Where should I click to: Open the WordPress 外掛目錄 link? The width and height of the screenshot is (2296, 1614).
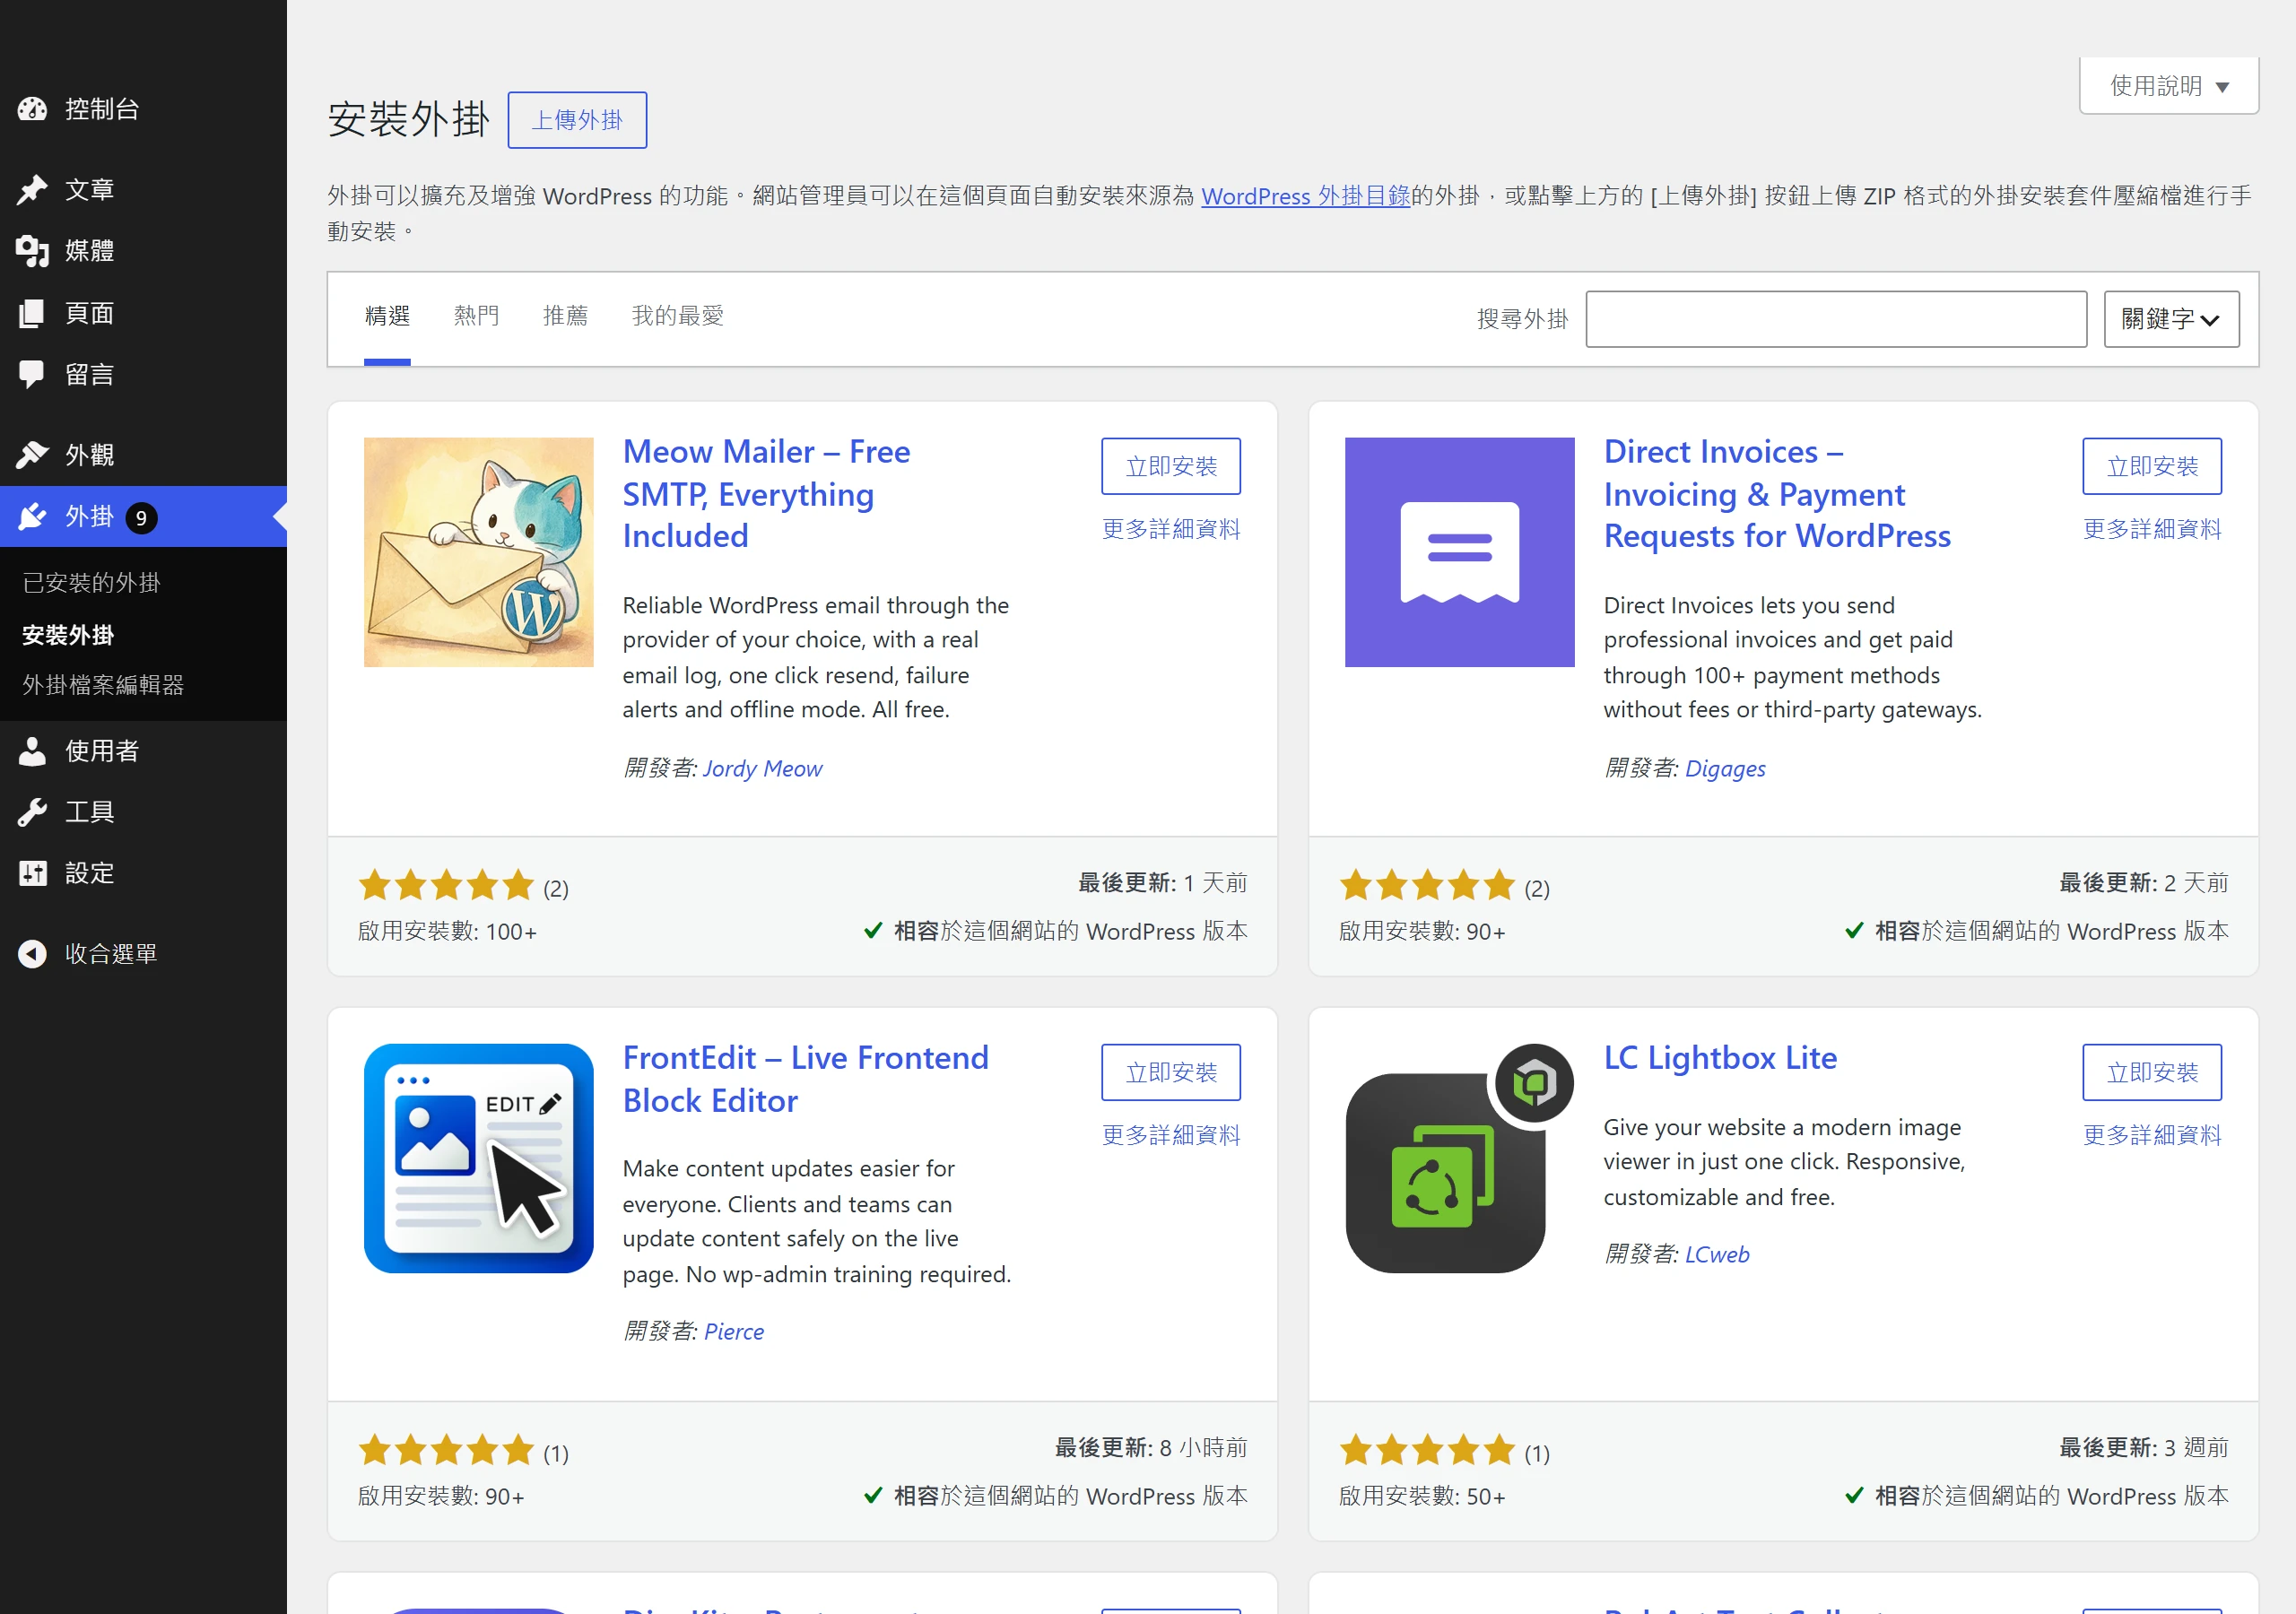pyautogui.click(x=1306, y=196)
